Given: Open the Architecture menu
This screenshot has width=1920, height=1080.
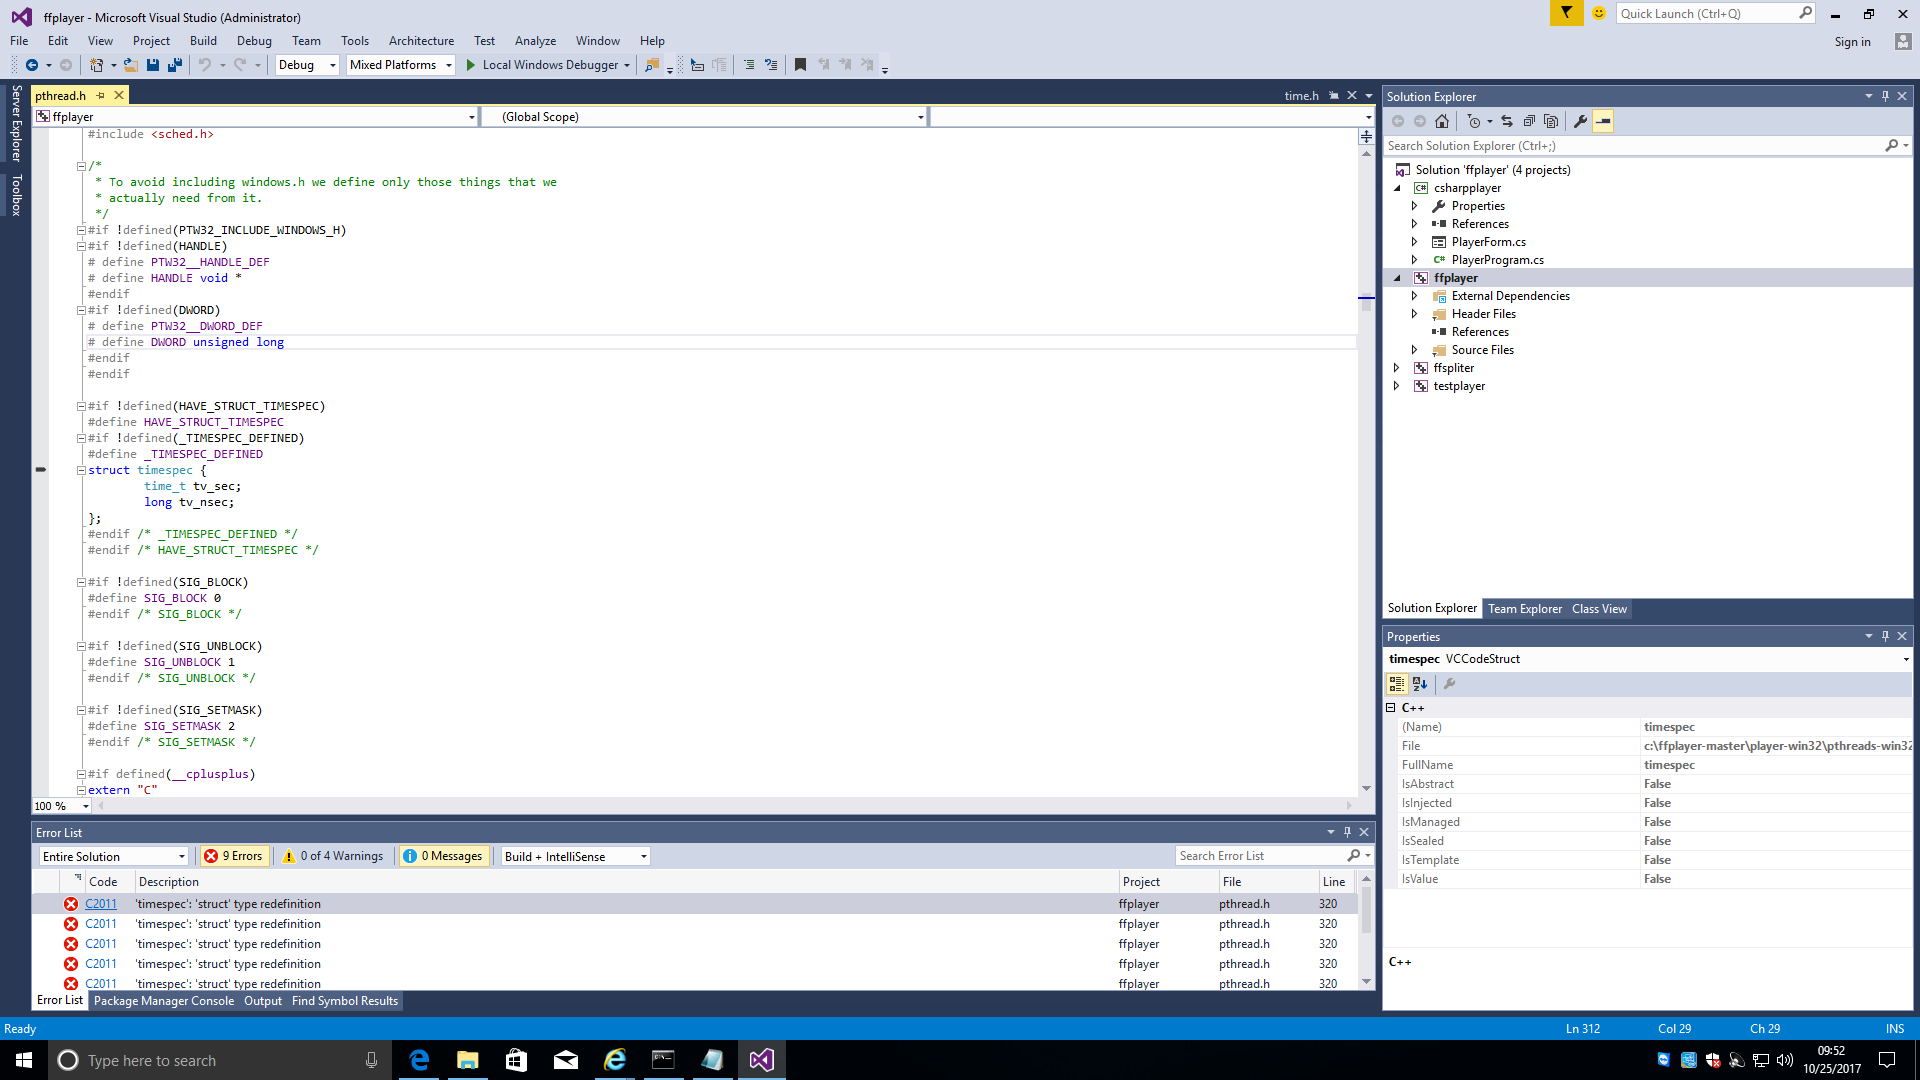Looking at the screenshot, I should point(421,41).
